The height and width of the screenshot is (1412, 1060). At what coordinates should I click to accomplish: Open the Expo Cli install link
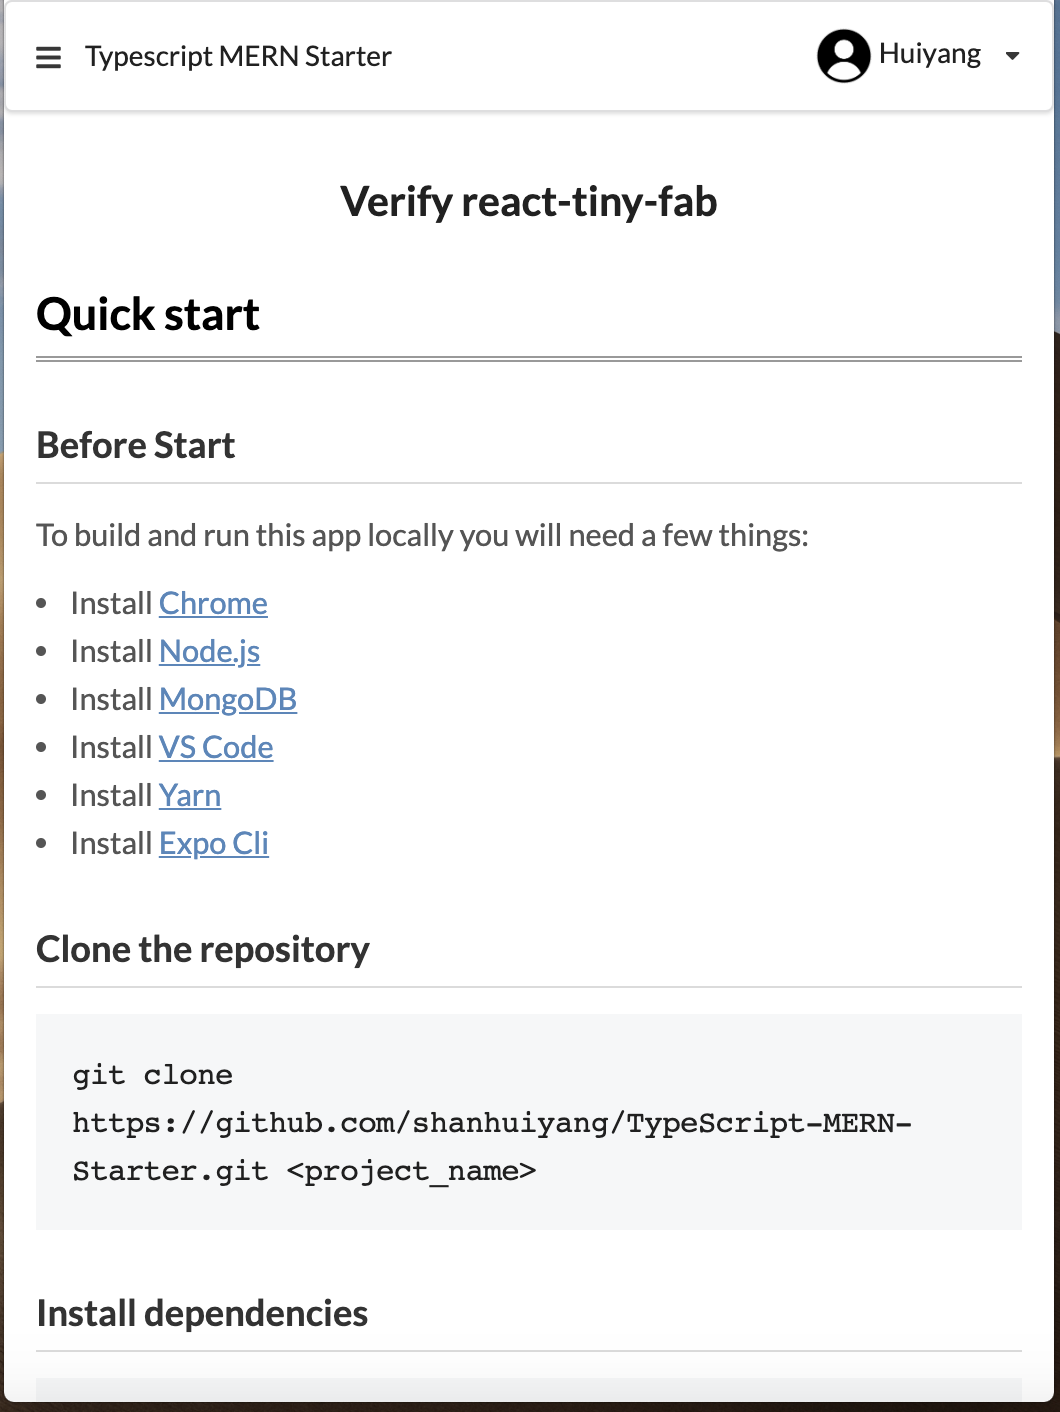click(x=214, y=843)
